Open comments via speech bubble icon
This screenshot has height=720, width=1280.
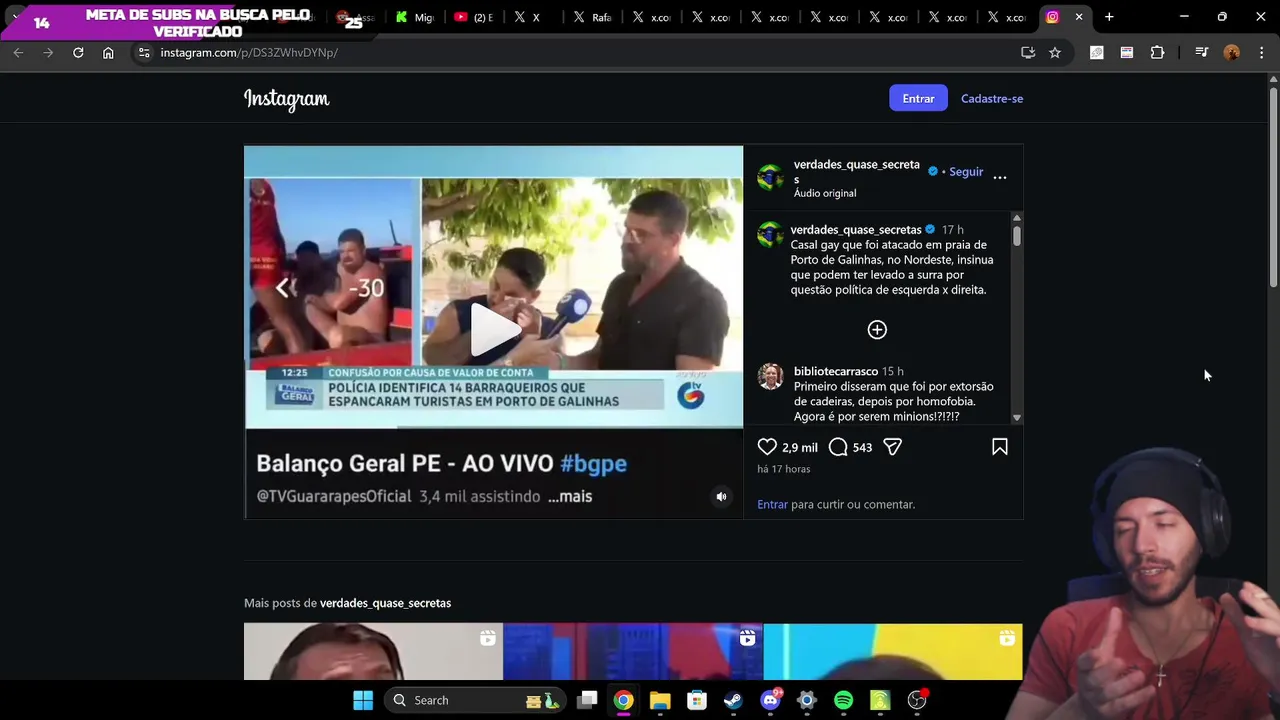click(x=838, y=447)
